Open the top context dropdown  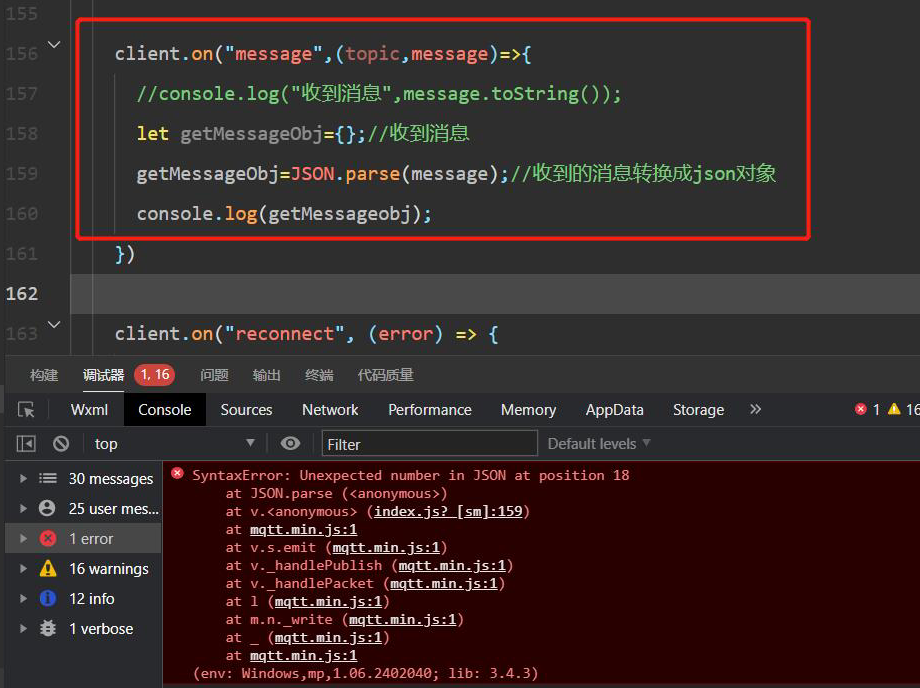click(x=174, y=443)
